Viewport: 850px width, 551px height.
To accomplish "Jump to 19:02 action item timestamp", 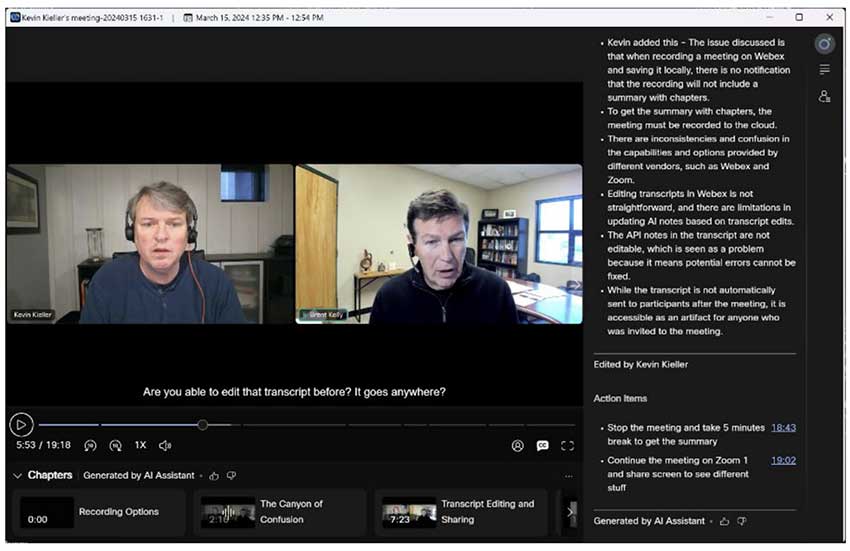I will point(783,461).
